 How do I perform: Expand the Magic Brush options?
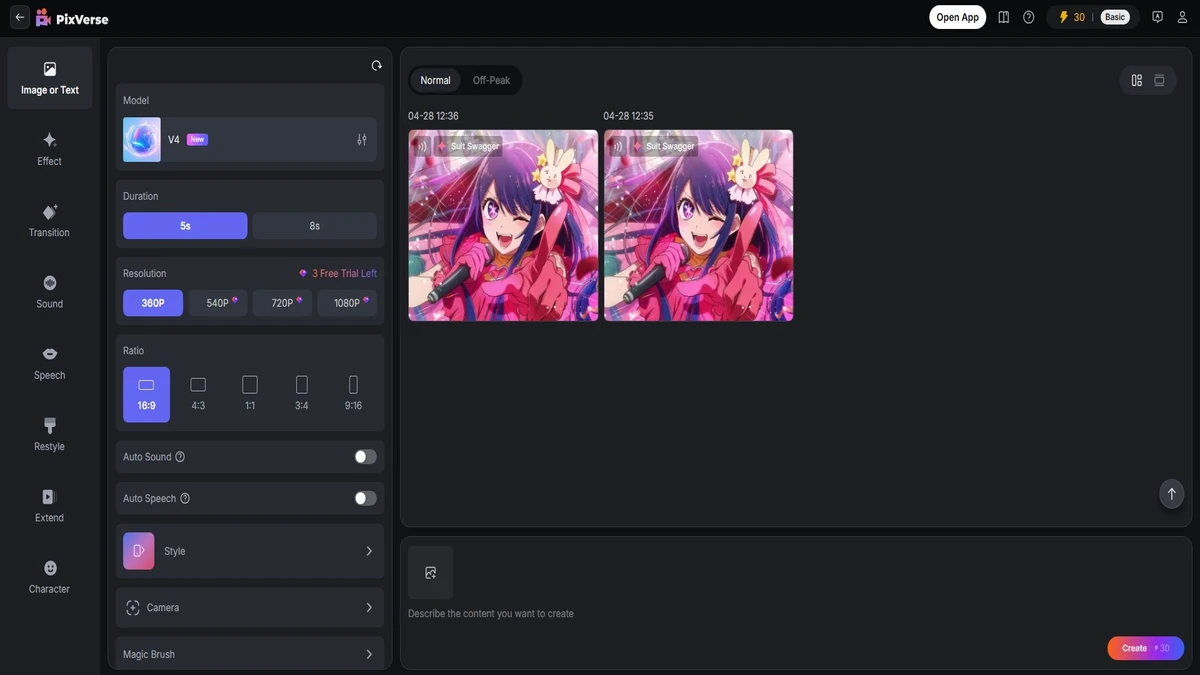click(x=250, y=654)
